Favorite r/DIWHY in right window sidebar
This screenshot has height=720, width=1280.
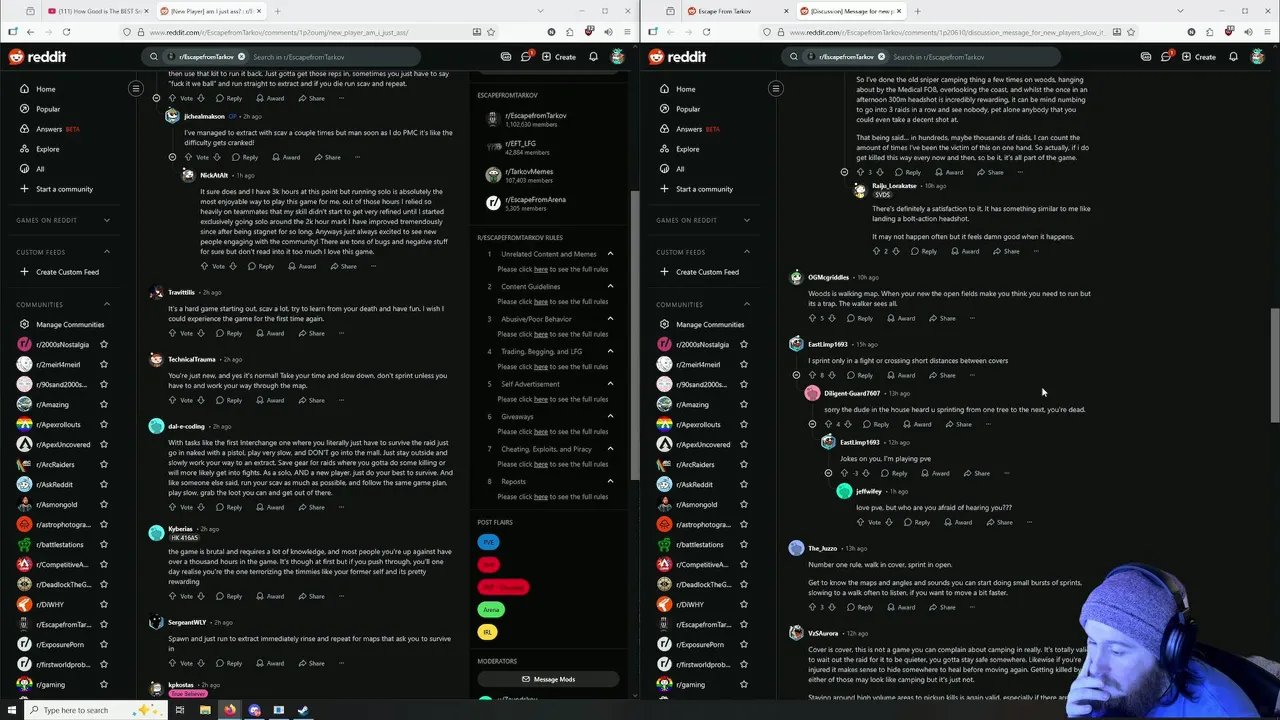[743, 604]
